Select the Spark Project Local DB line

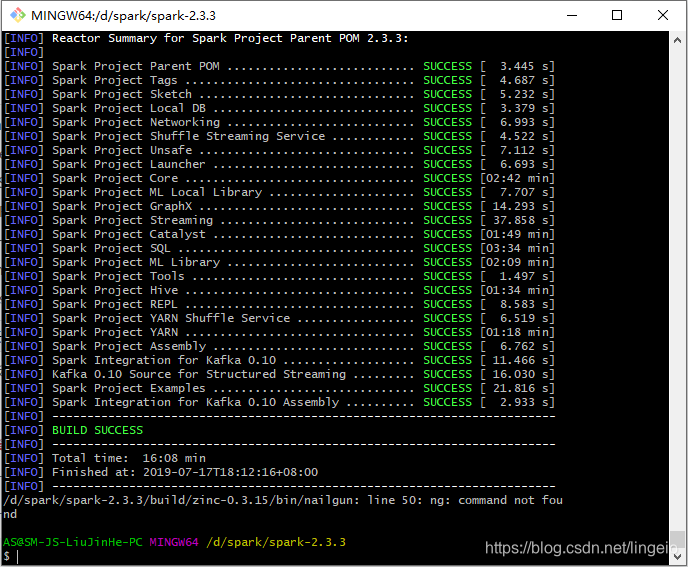click(280, 108)
